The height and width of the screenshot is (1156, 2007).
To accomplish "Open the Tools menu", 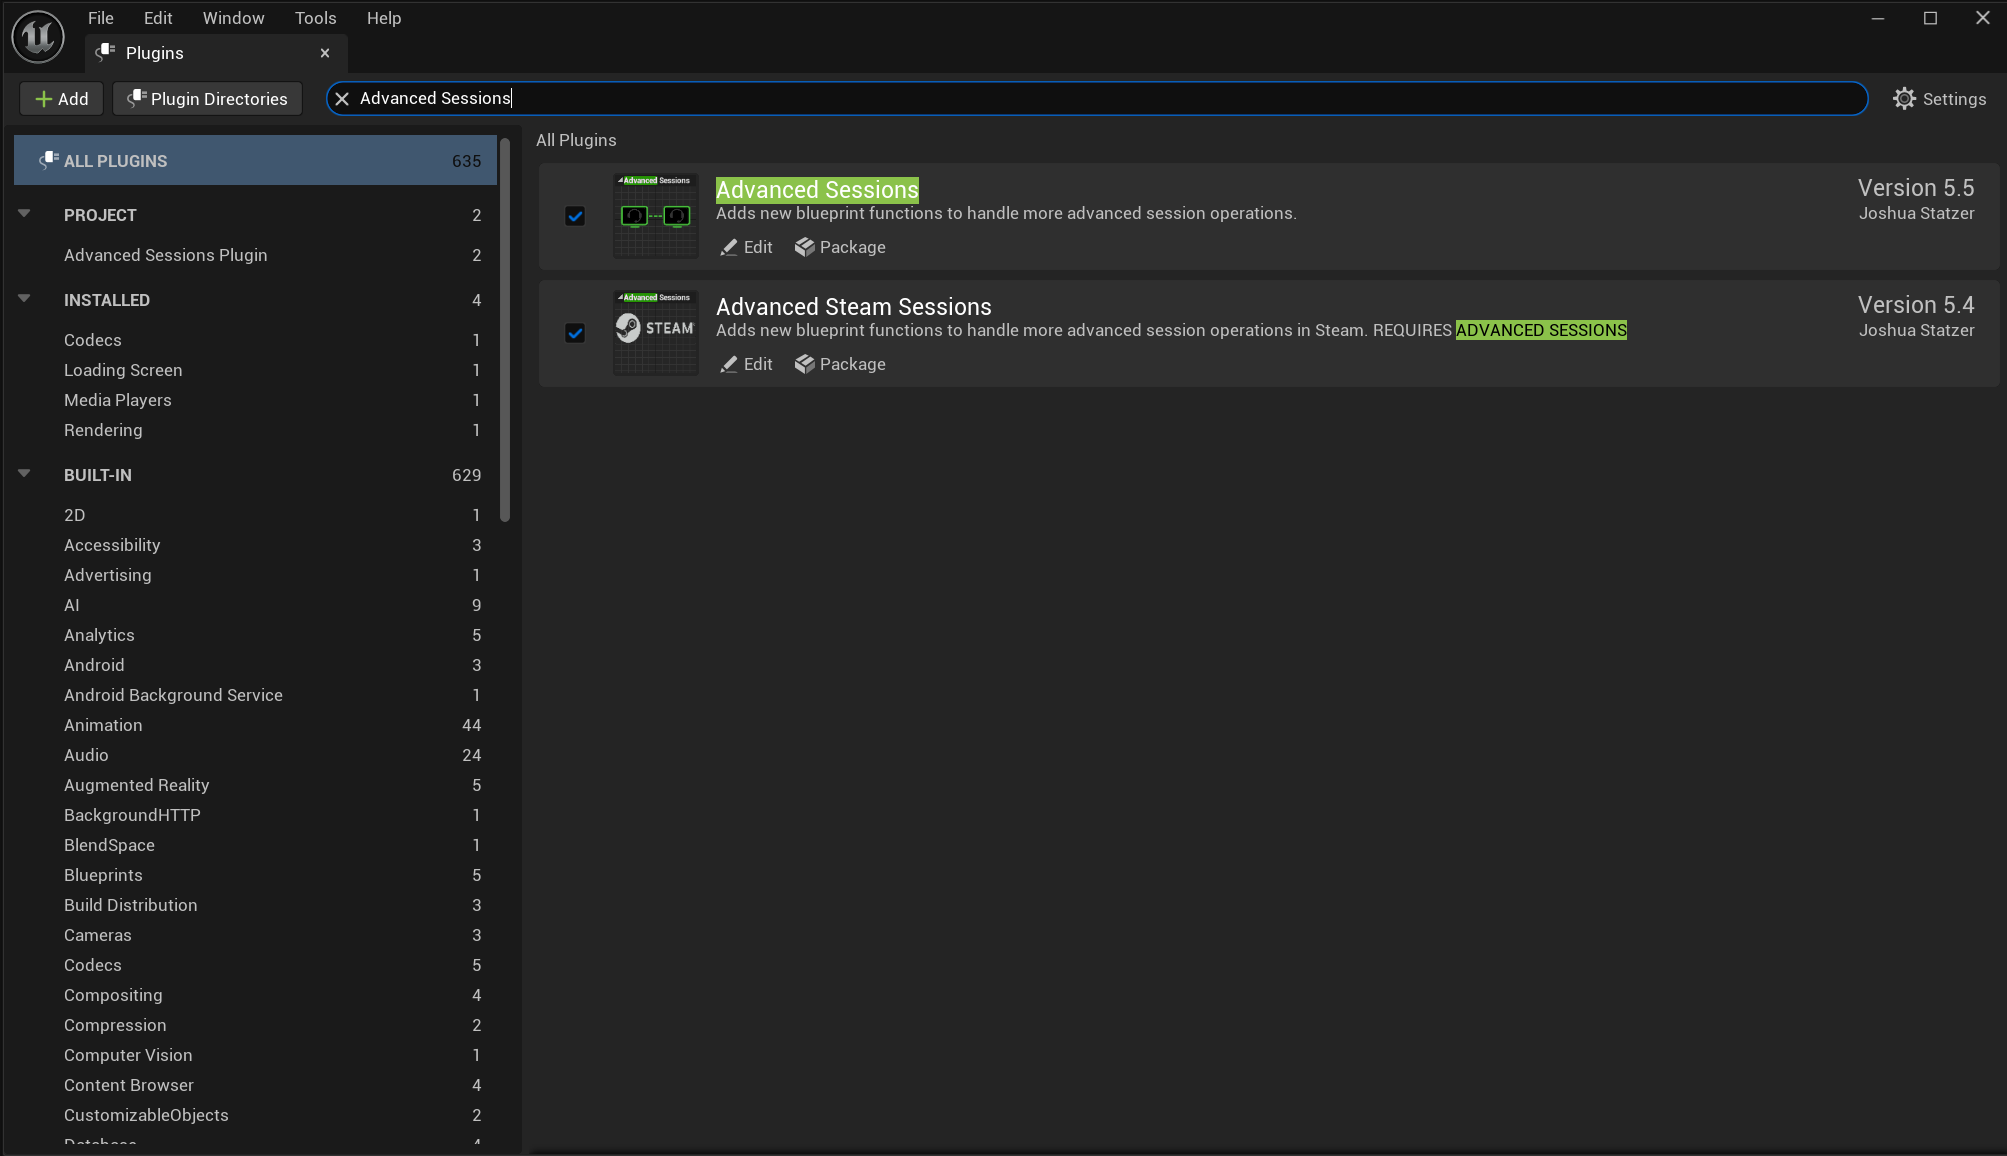I will (315, 18).
